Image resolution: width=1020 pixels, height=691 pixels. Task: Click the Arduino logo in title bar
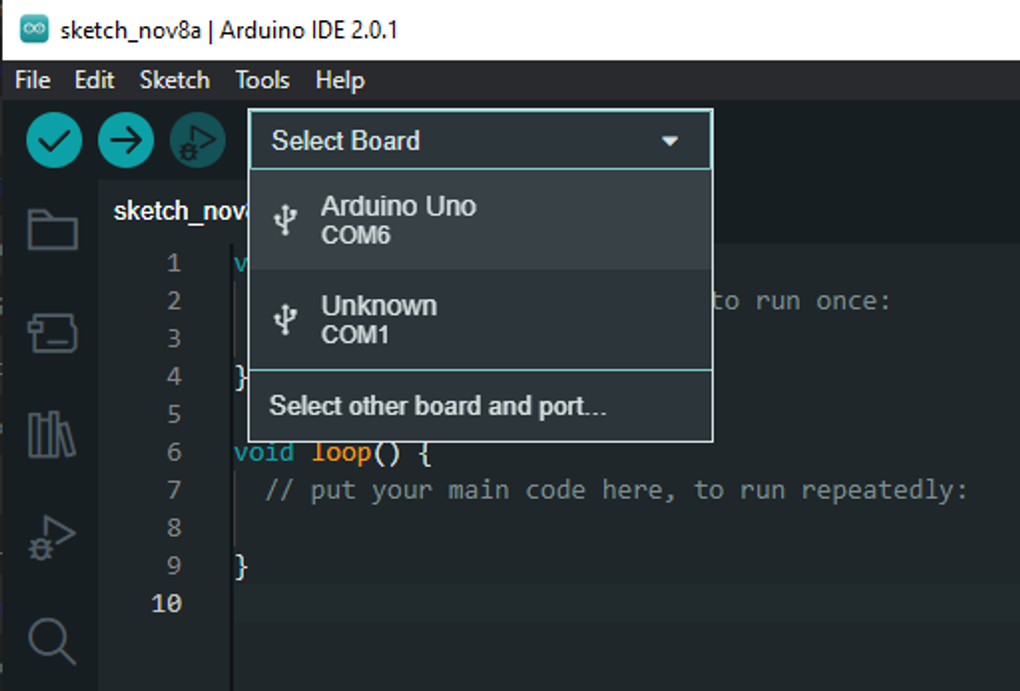[34, 29]
